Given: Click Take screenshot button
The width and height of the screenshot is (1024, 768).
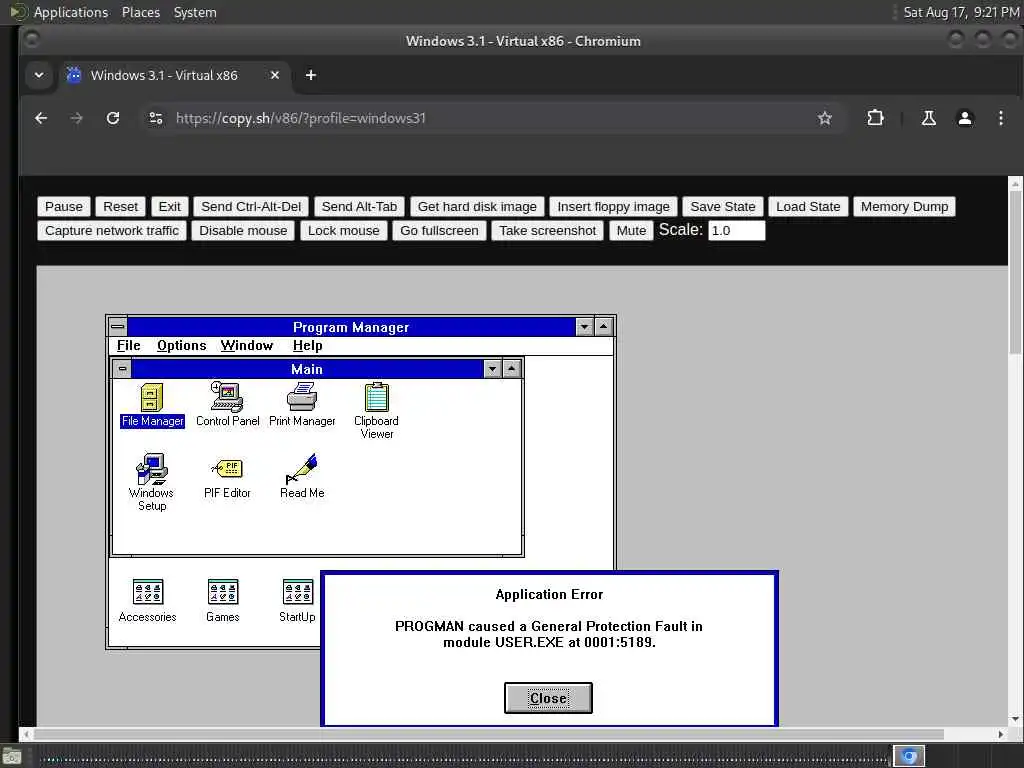Looking at the screenshot, I should 547,231.
